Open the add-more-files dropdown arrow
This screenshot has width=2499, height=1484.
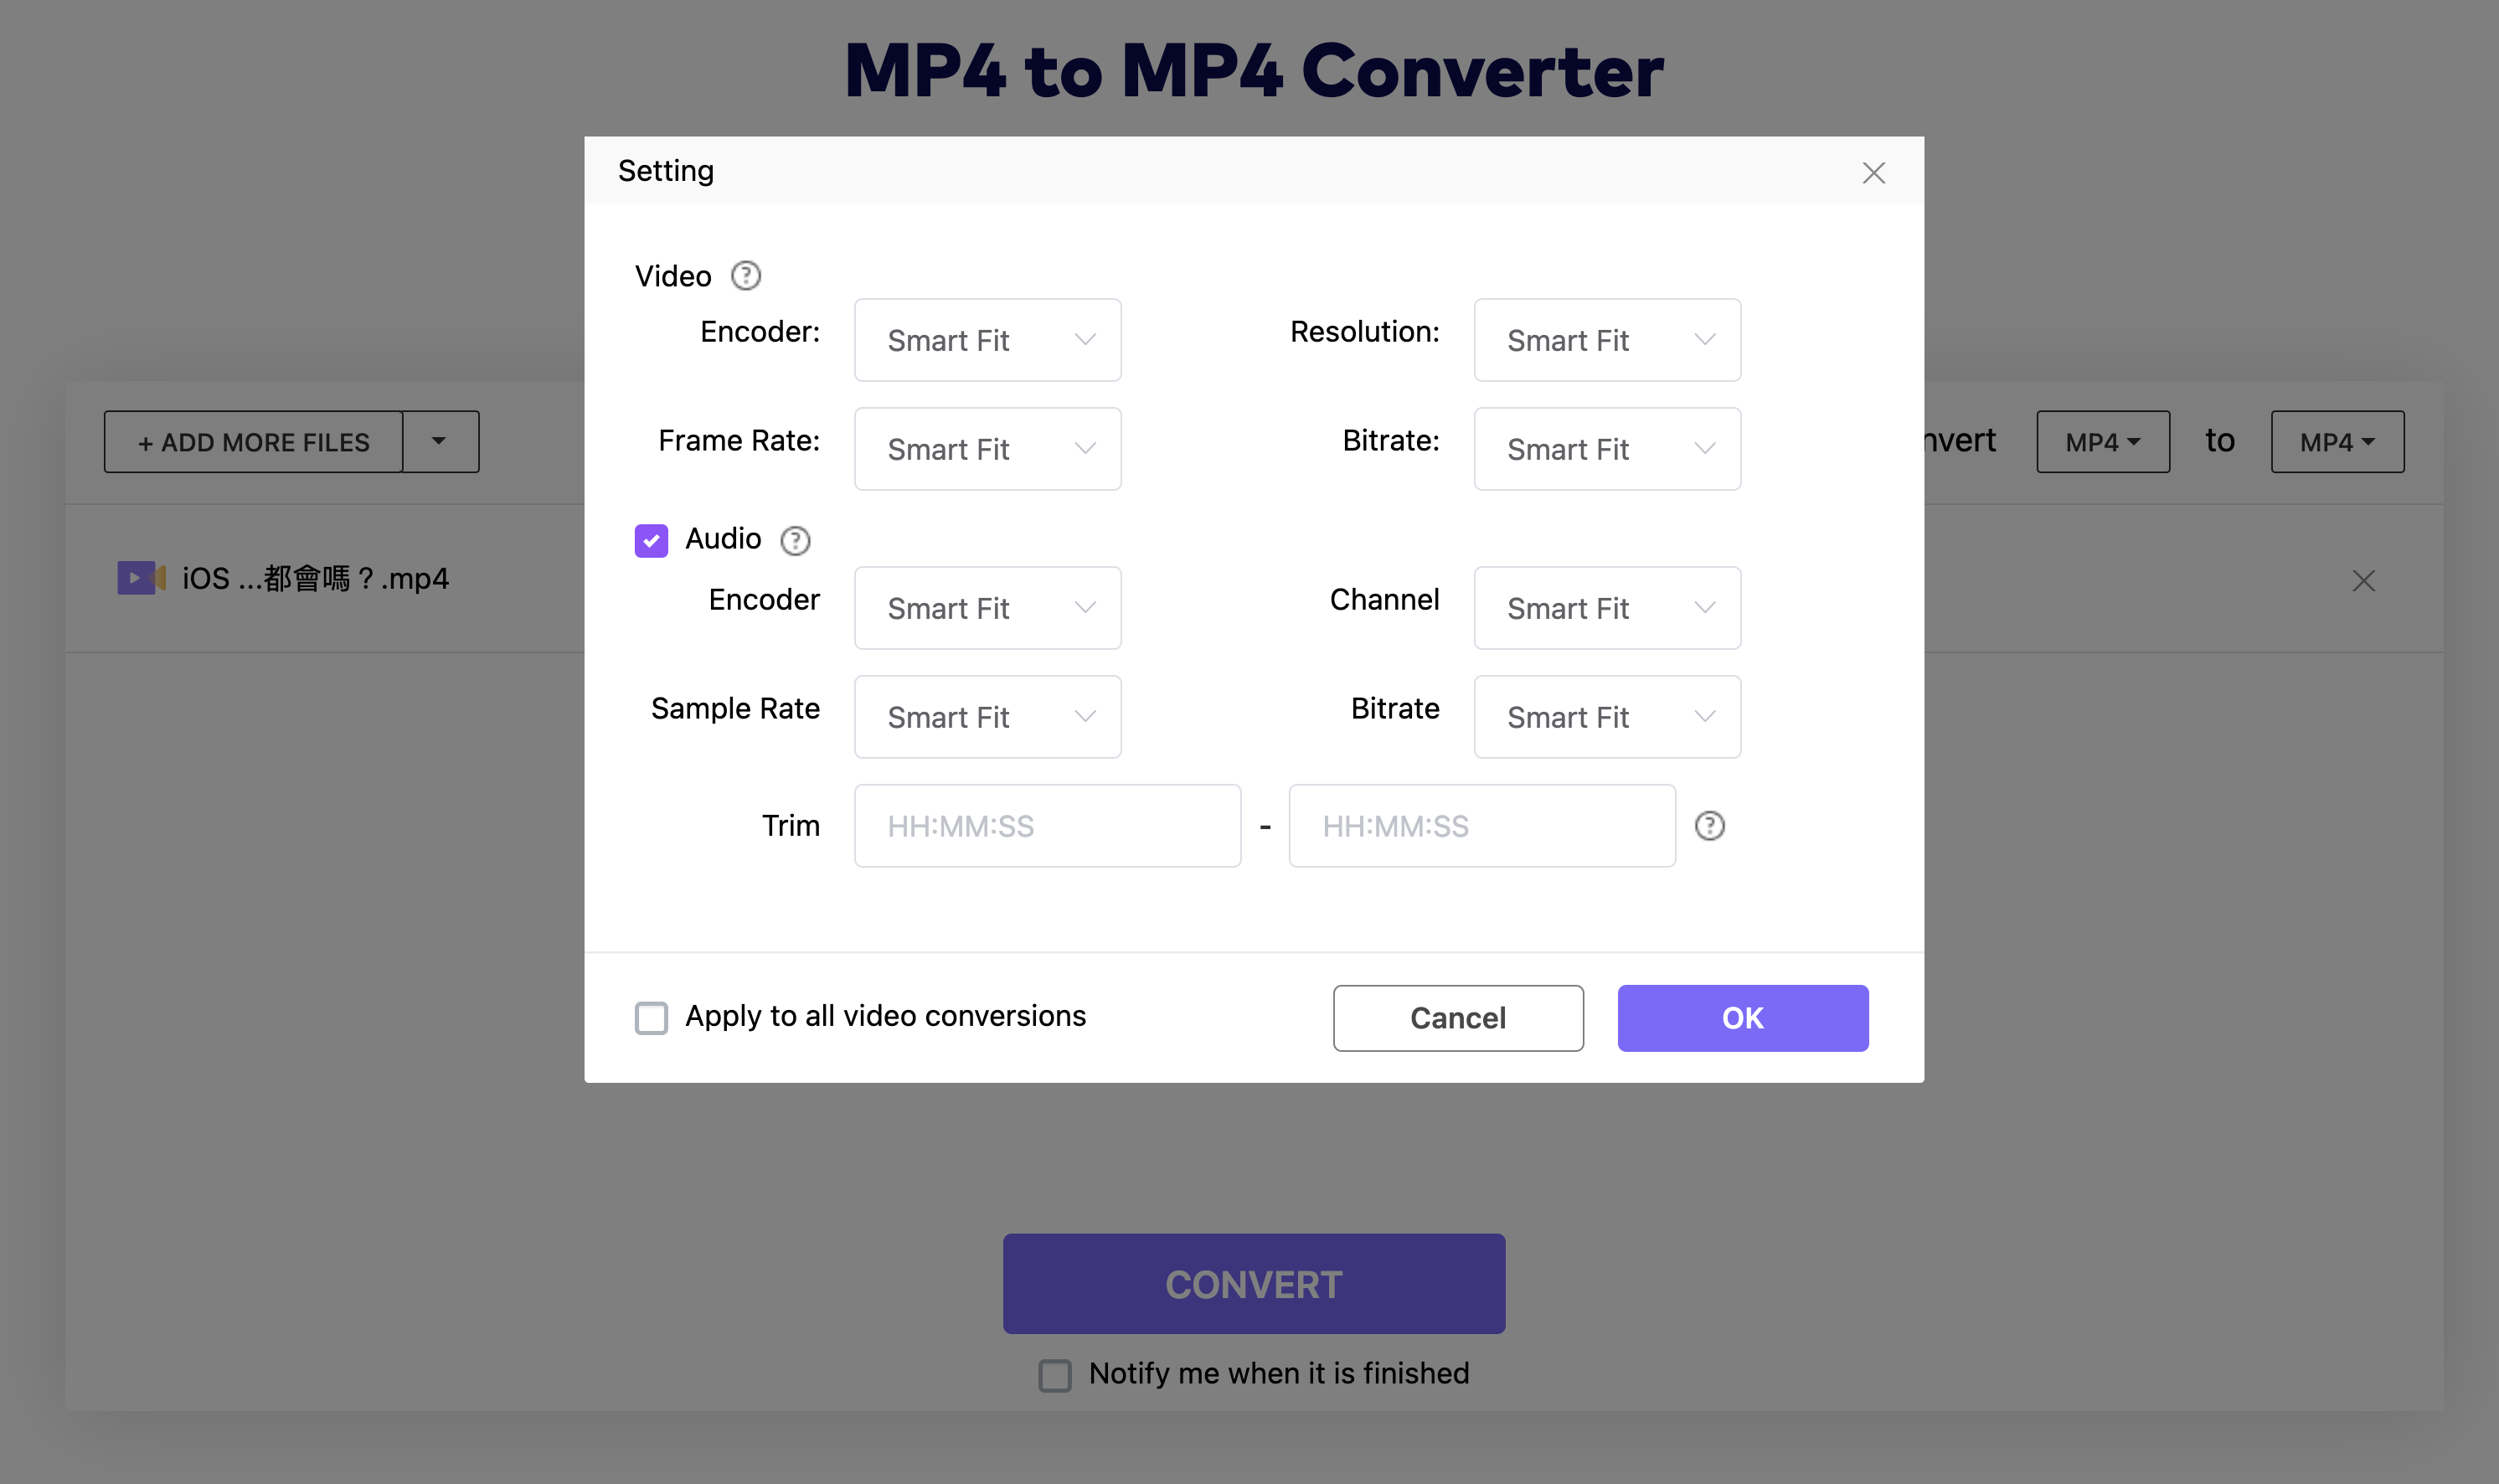(440, 441)
